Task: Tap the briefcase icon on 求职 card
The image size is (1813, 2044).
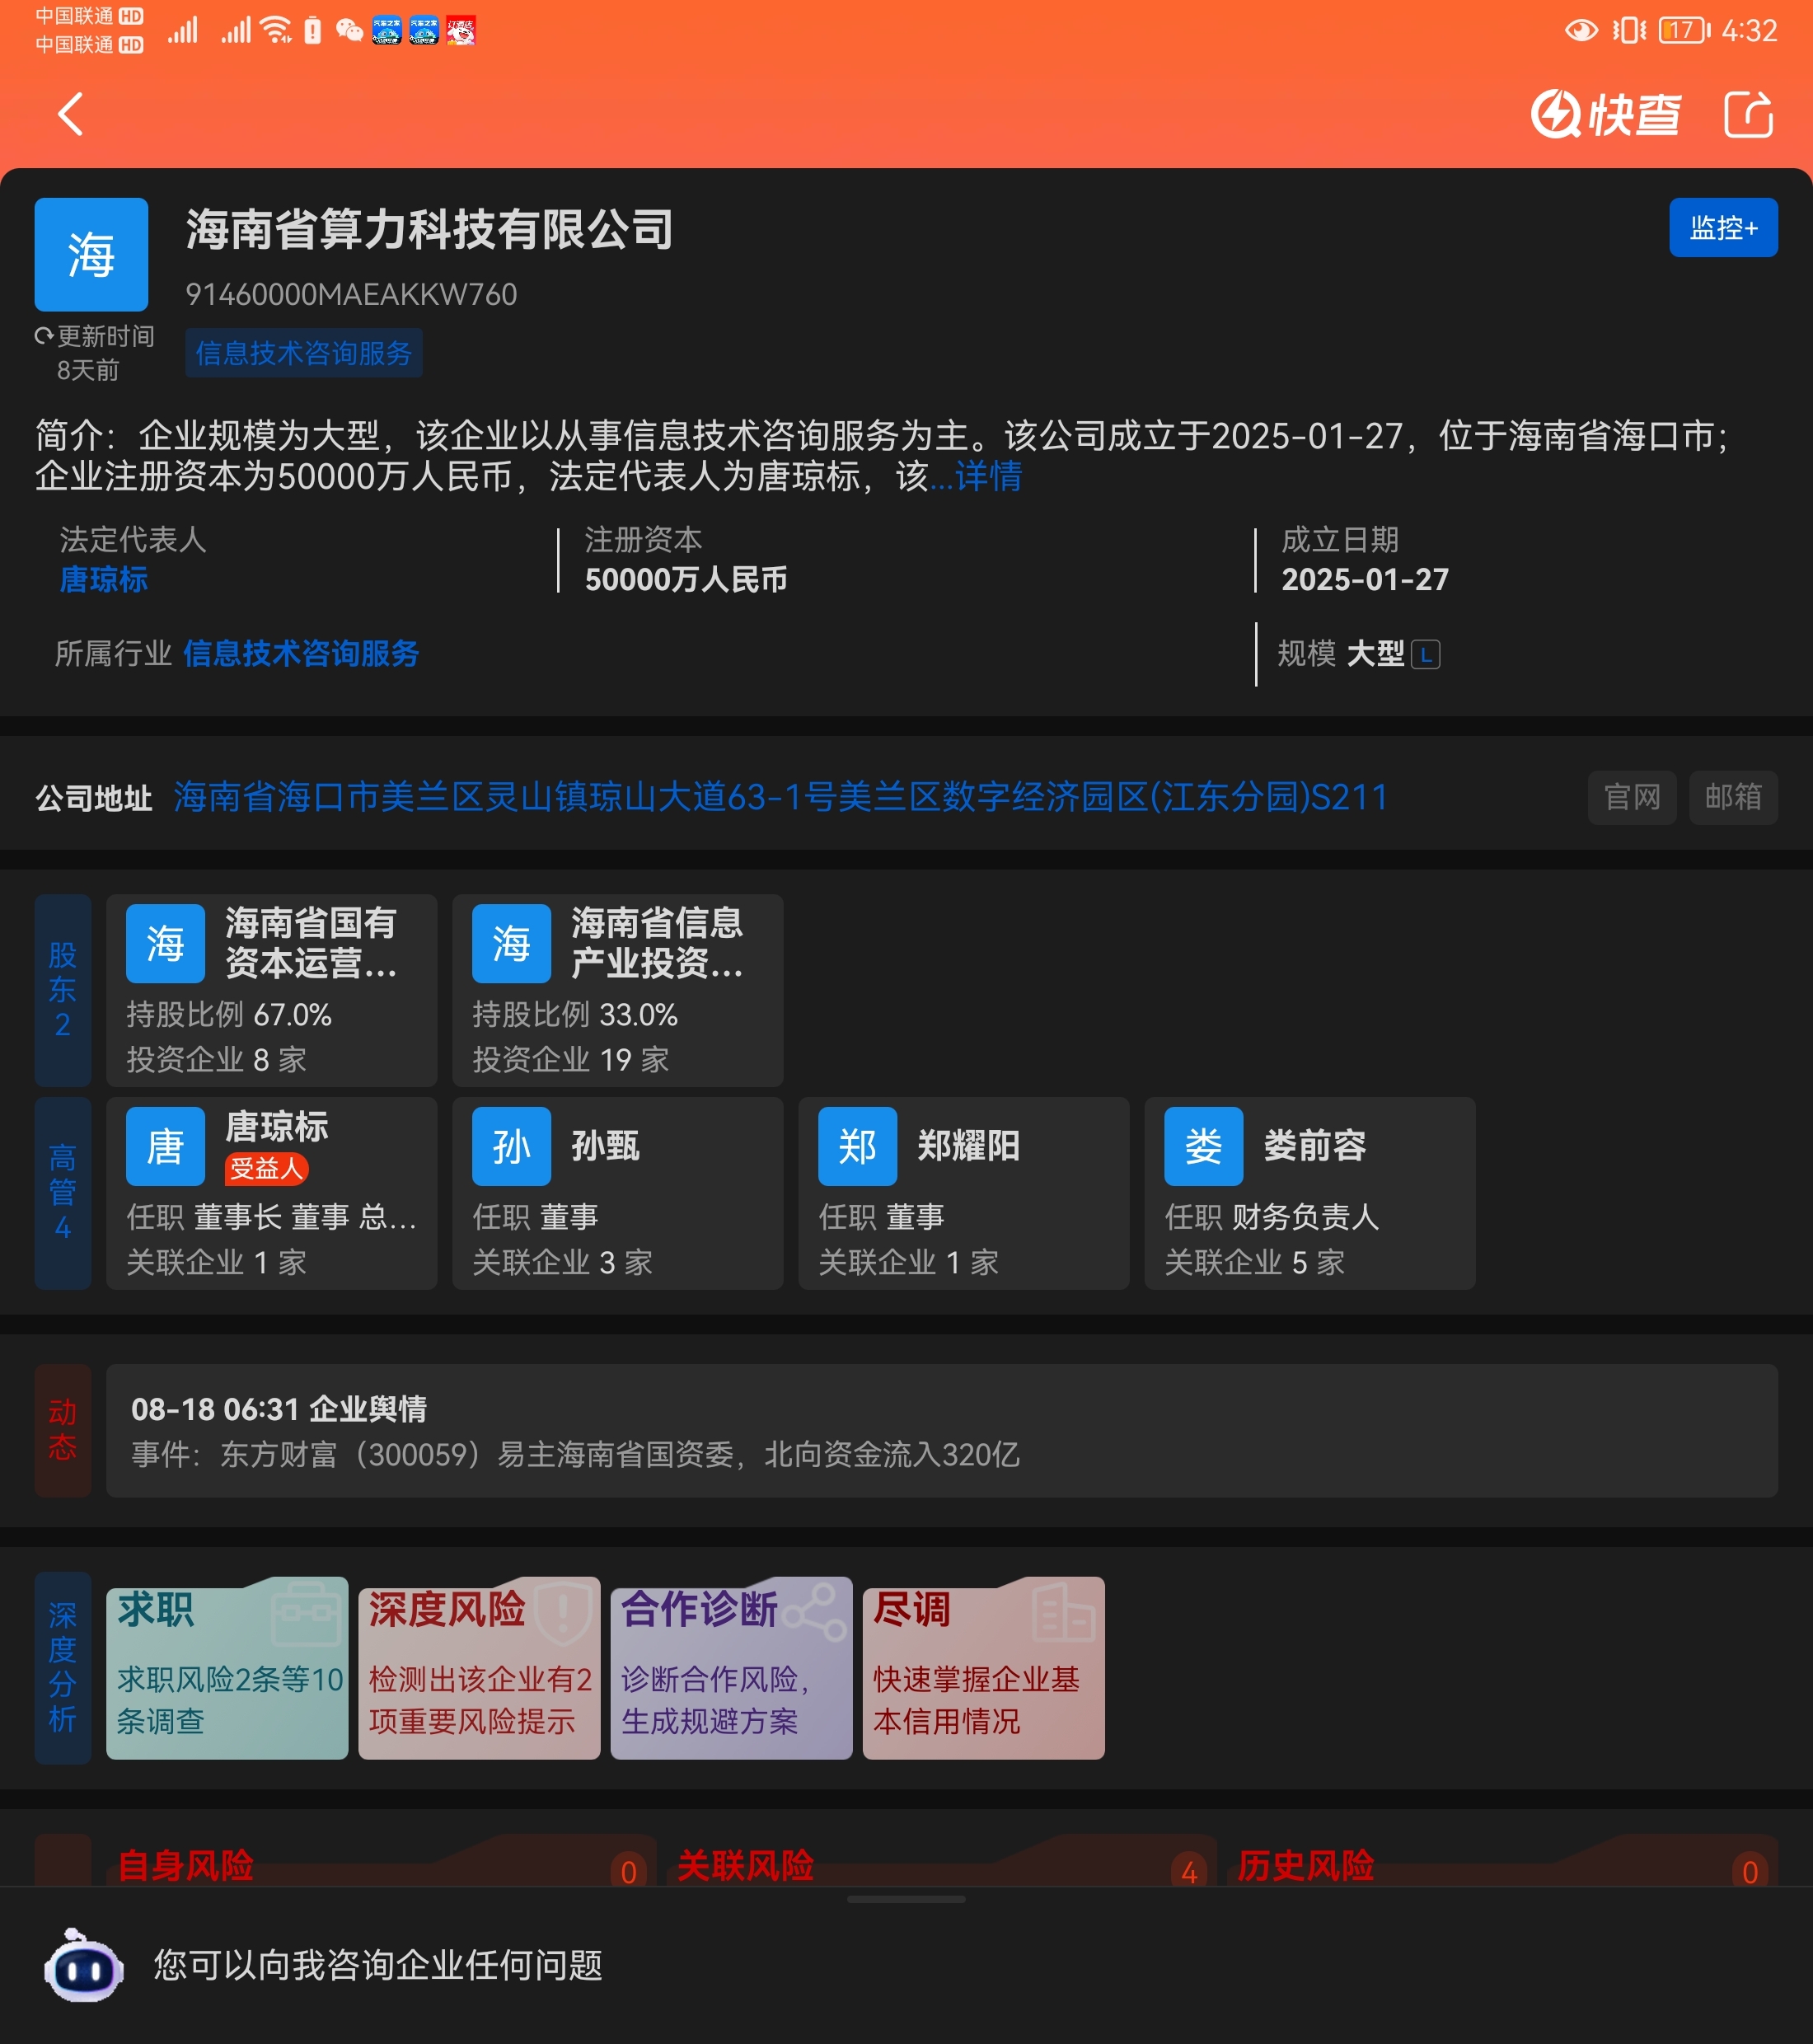Action: coord(307,1613)
